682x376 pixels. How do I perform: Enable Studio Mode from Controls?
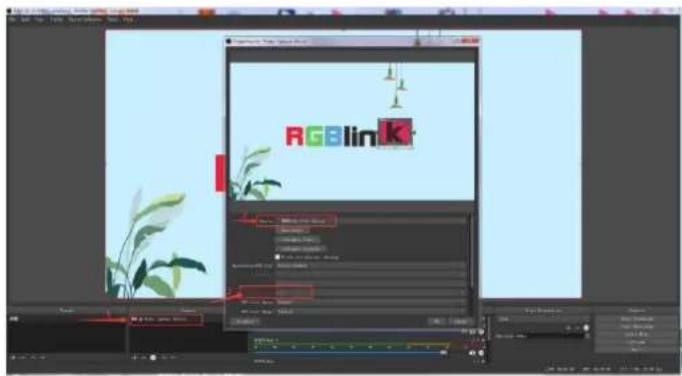(x=637, y=335)
